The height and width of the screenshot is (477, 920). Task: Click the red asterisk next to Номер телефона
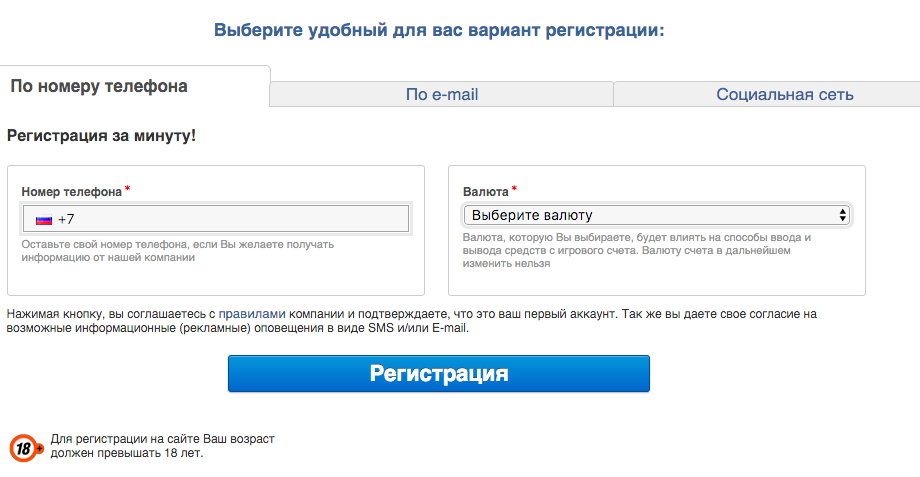point(127,188)
